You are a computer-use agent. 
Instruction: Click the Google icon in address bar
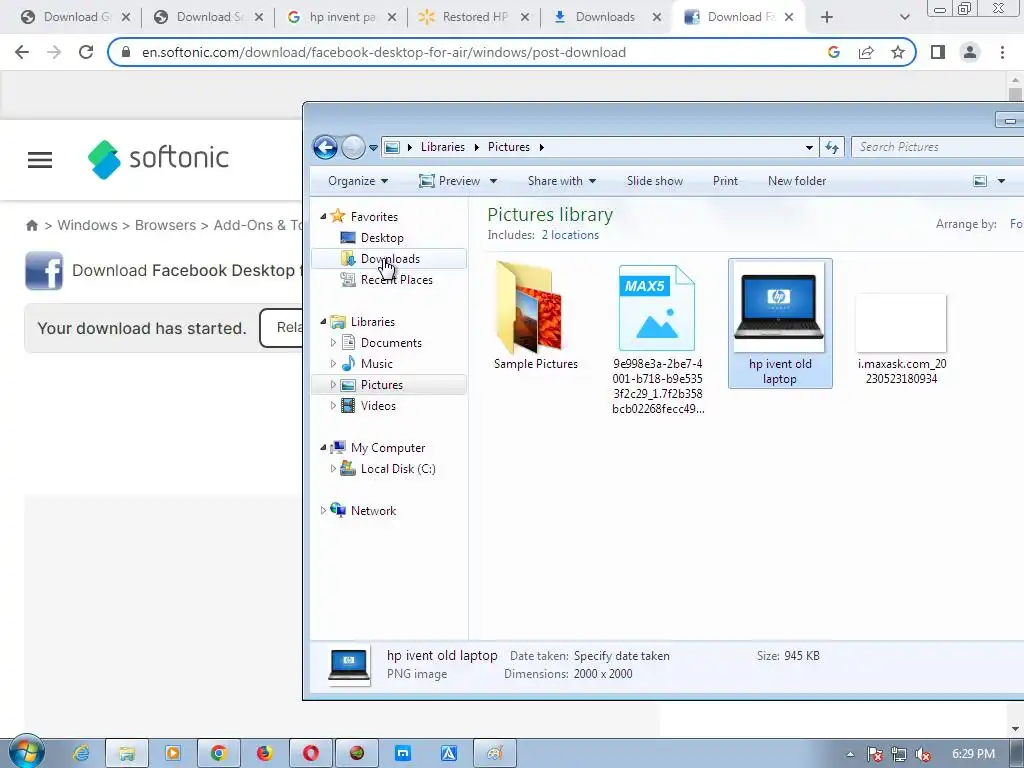point(833,52)
